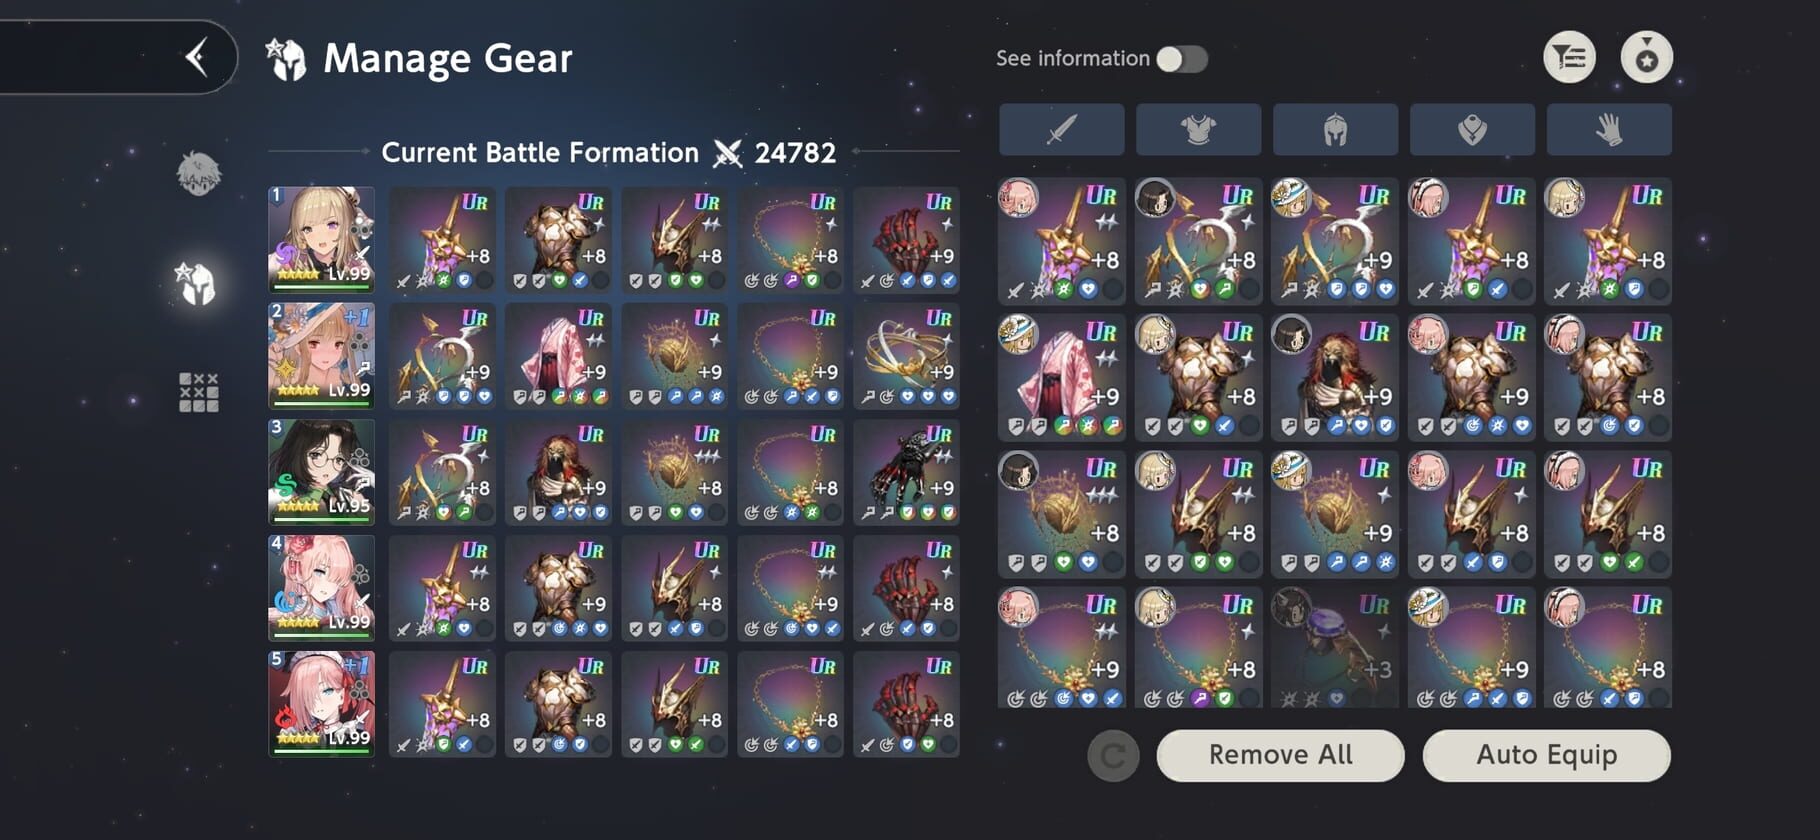Filter gear by helmet tab
Screen dimensions: 1820x840
click(x=1335, y=129)
